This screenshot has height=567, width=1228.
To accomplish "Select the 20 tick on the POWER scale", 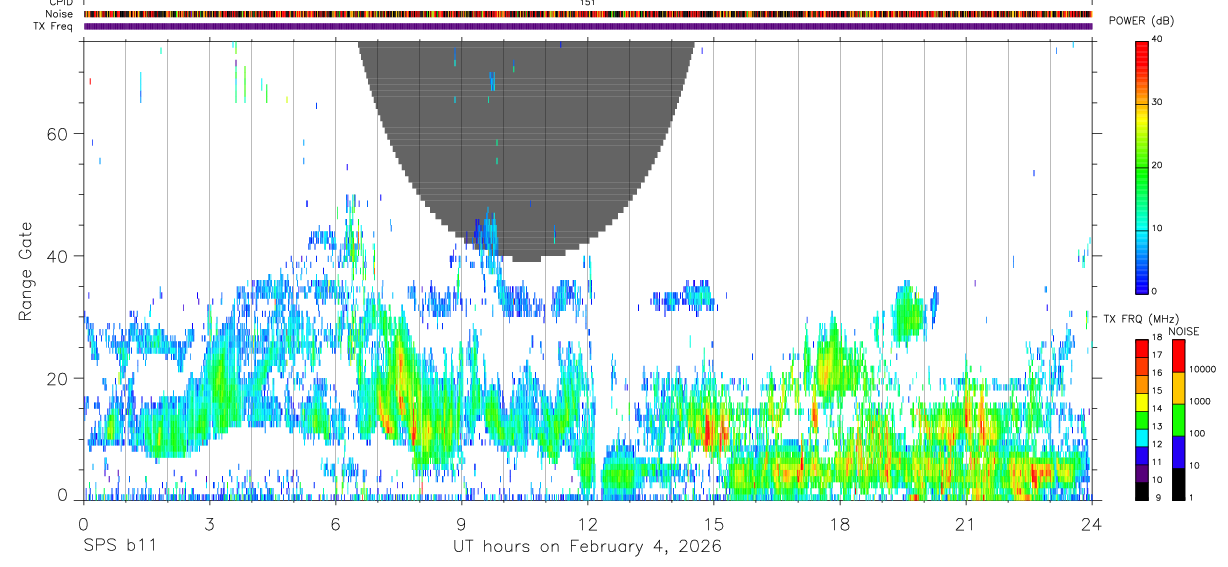I will point(1158,165).
